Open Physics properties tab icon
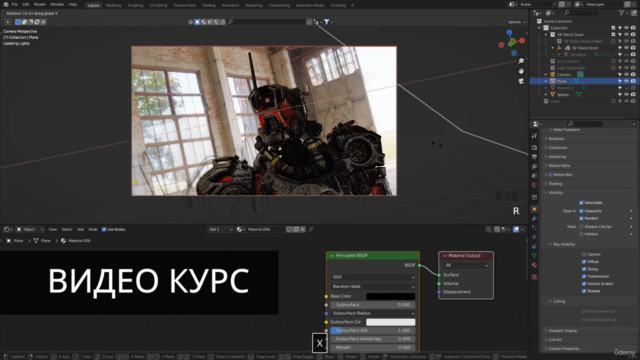 [534, 237]
